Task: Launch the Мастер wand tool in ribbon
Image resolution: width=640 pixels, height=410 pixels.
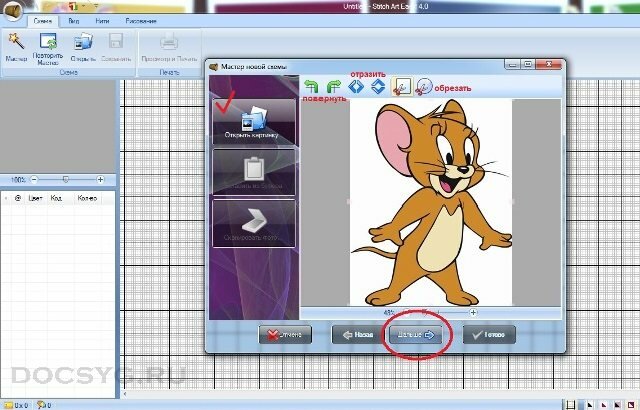Action: tap(16, 47)
